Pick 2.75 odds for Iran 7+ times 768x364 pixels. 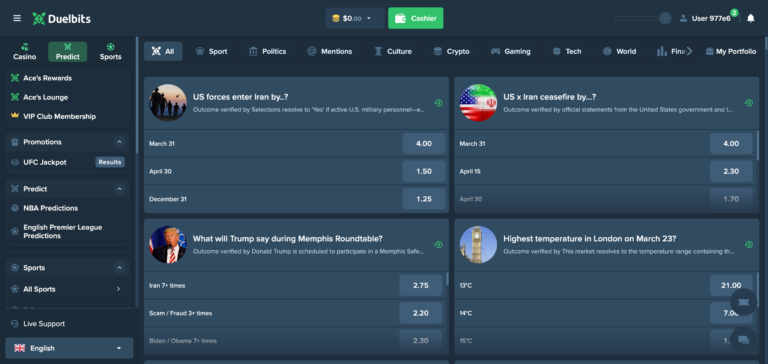pos(421,285)
